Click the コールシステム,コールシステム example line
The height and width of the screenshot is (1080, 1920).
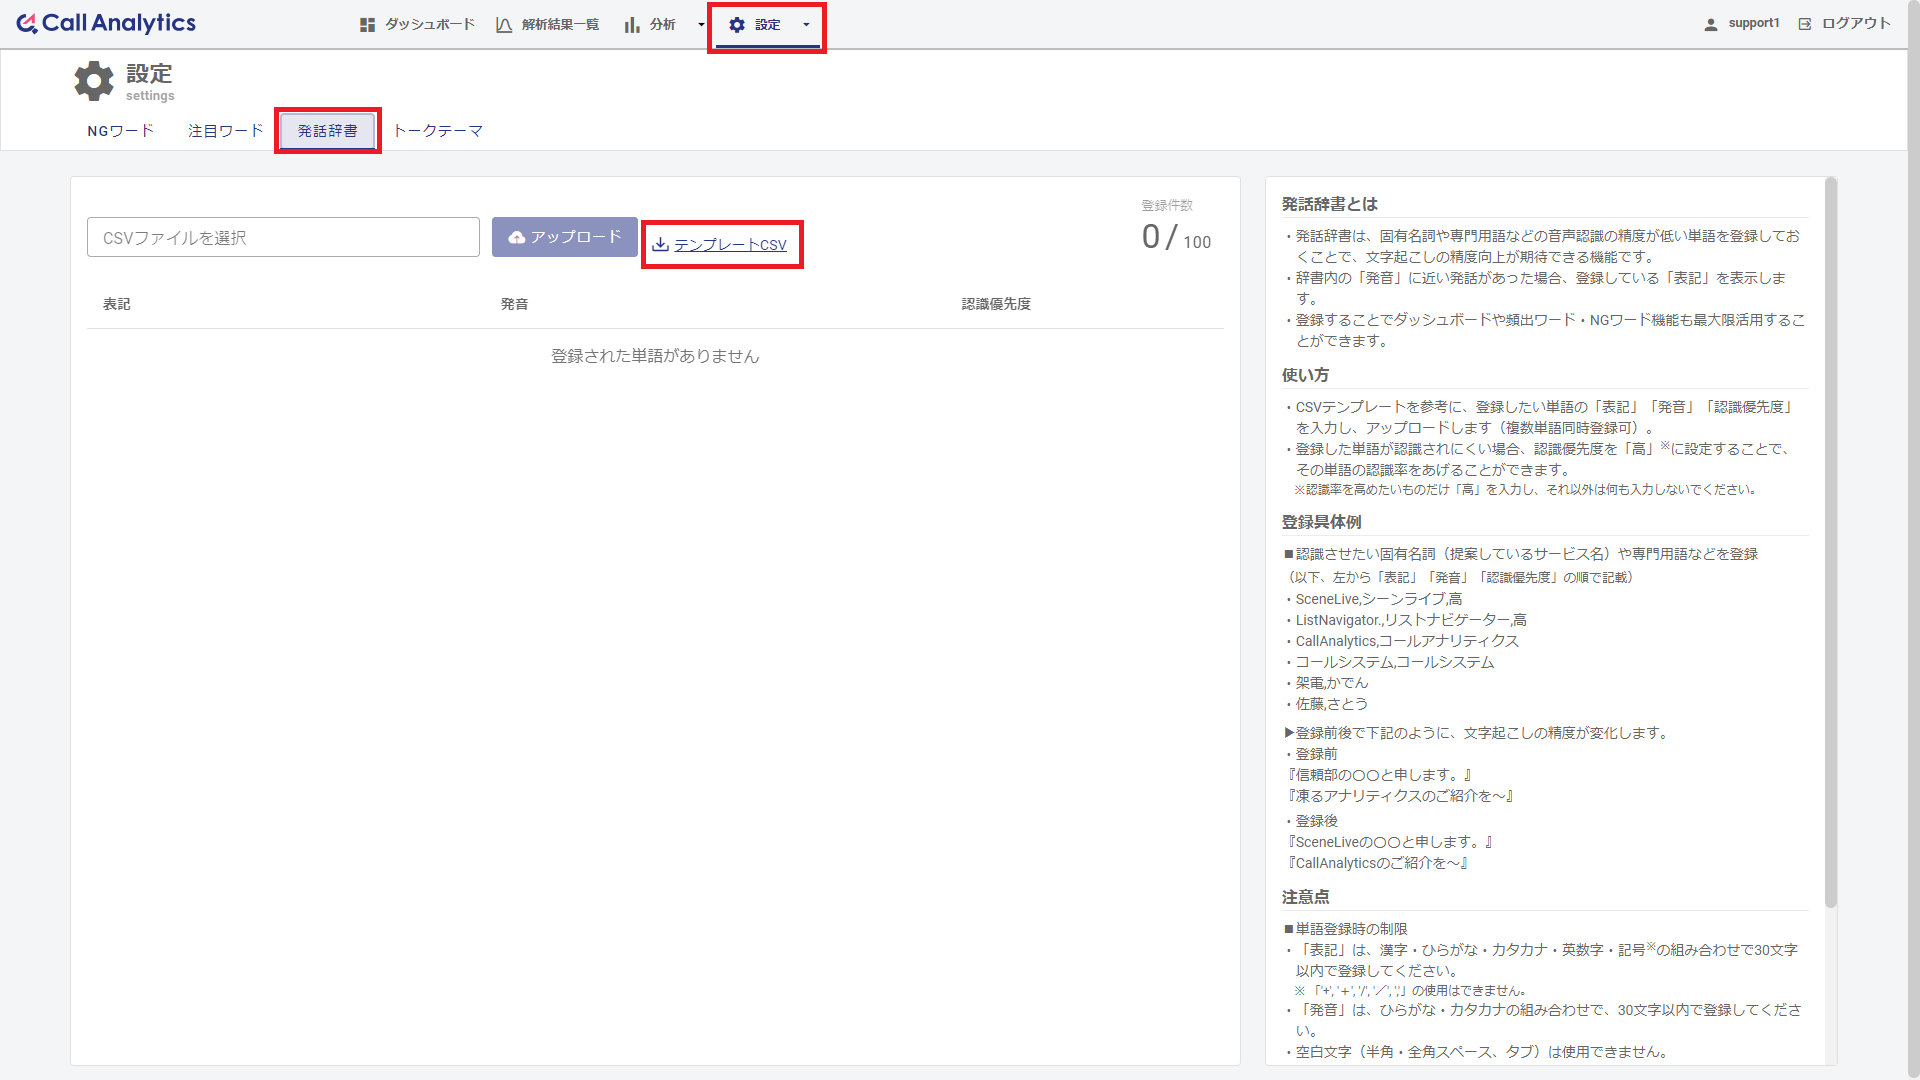[1390, 662]
